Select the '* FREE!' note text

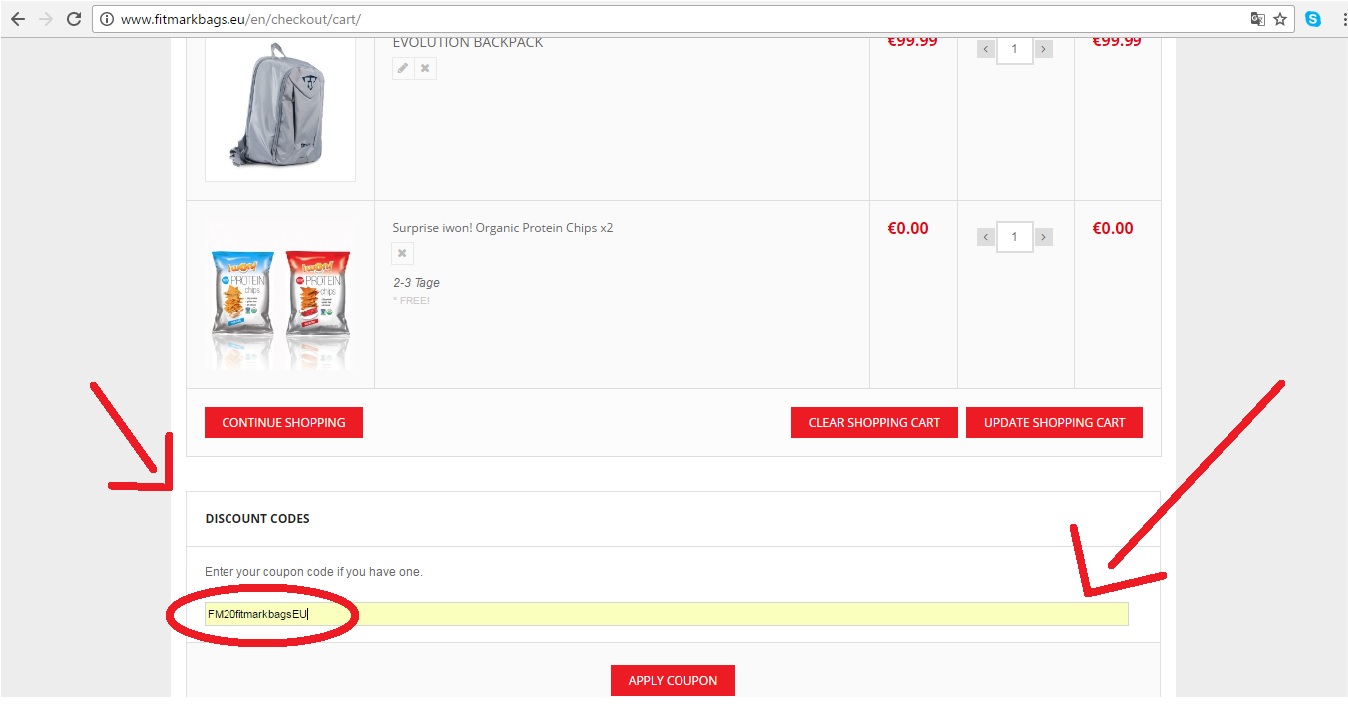click(411, 300)
